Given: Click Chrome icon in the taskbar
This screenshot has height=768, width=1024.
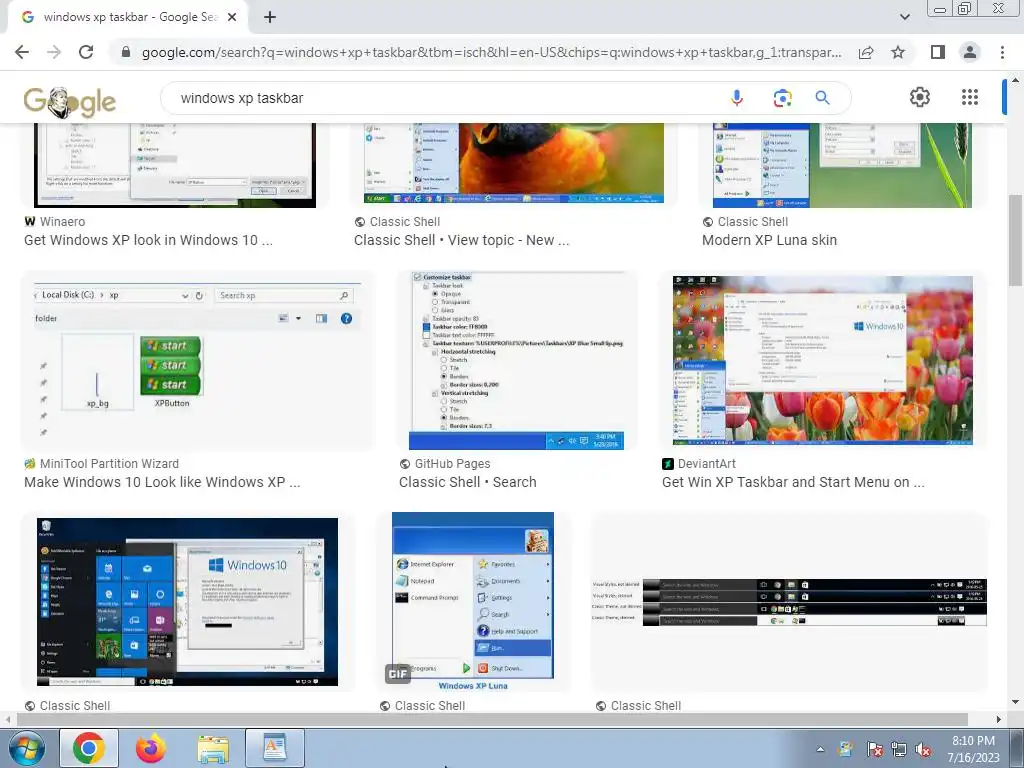Looking at the screenshot, I should coord(89,748).
